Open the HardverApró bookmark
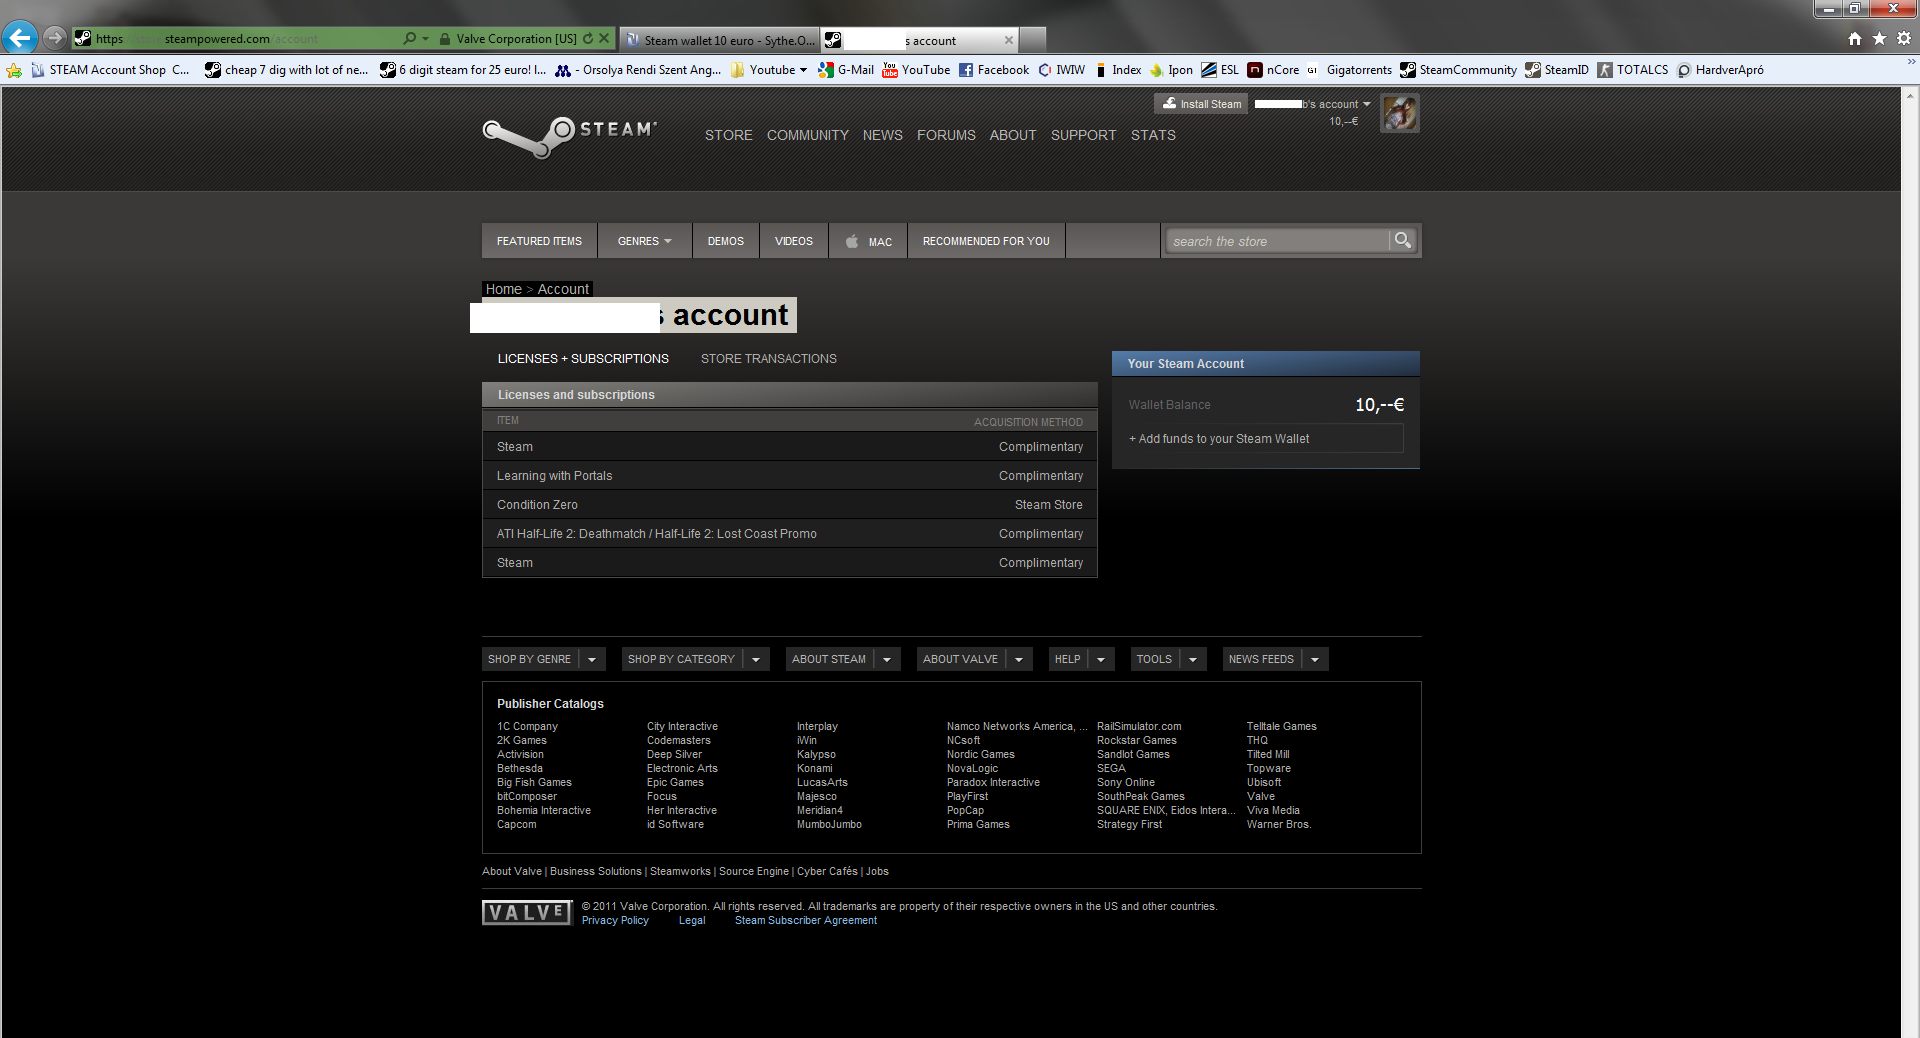The image size is (1920, 1038). pos(1720,70)
